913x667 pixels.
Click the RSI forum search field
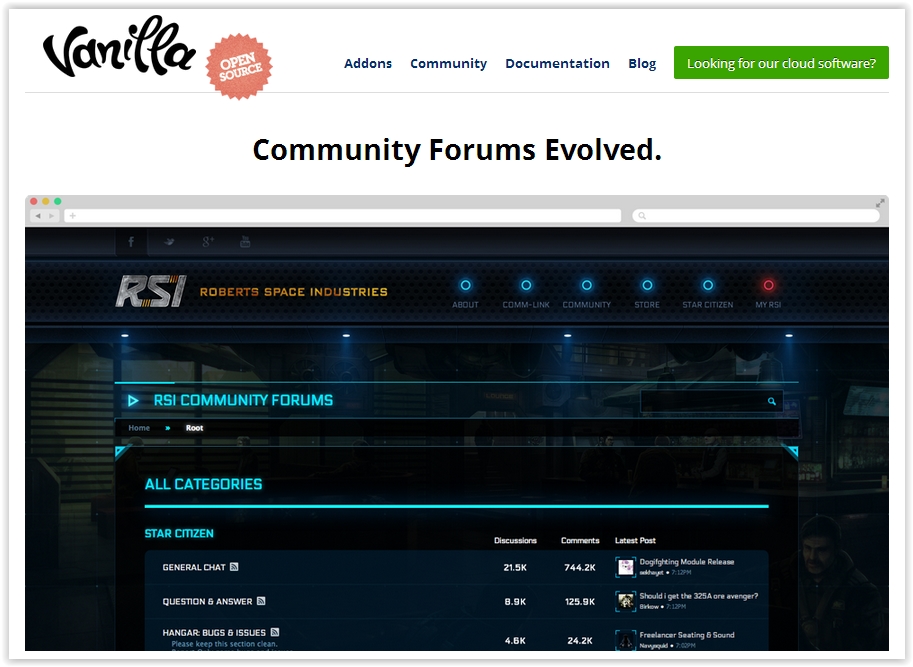click(711, 401)
